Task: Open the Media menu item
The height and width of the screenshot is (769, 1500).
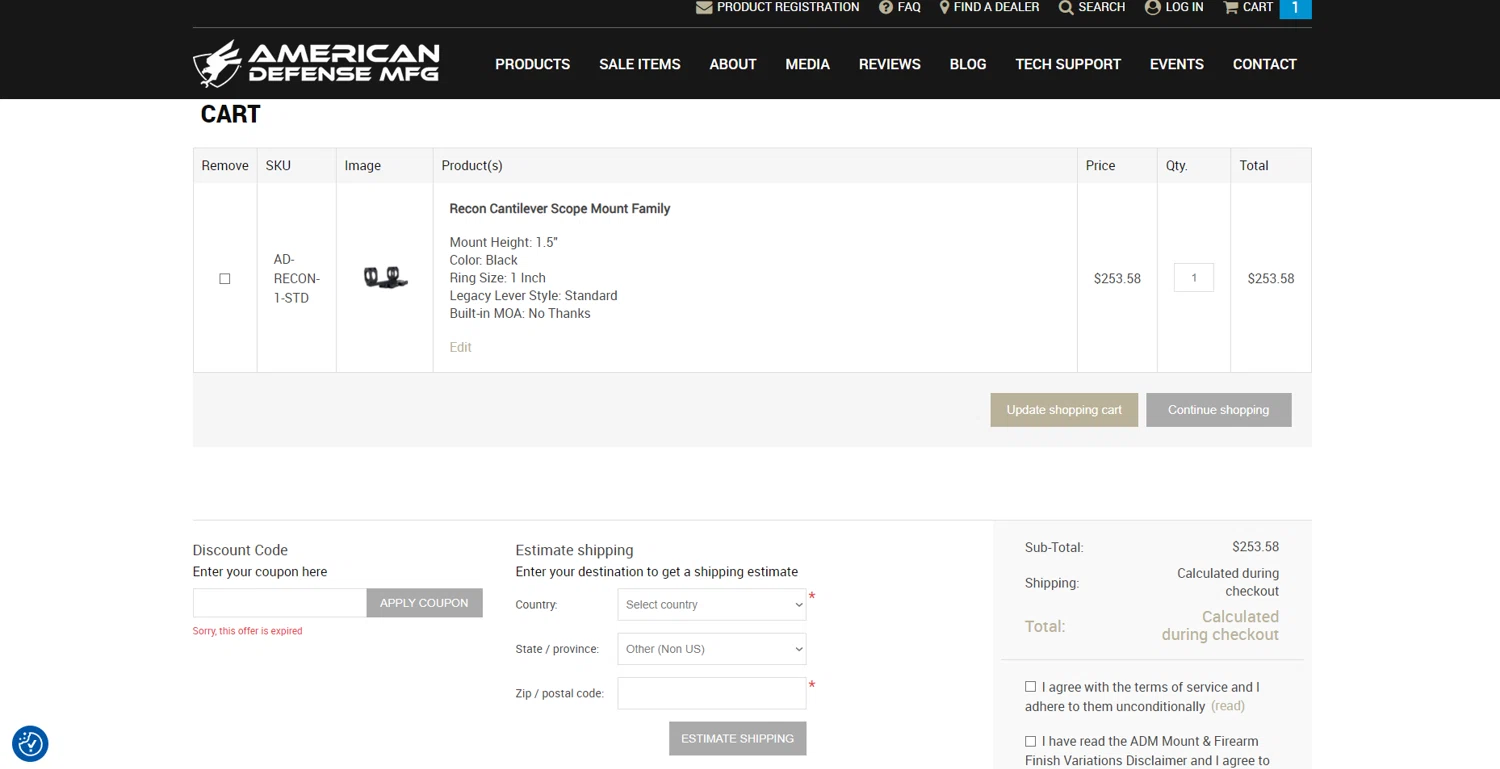Action: pyautogui.click(x=808, y=64)
